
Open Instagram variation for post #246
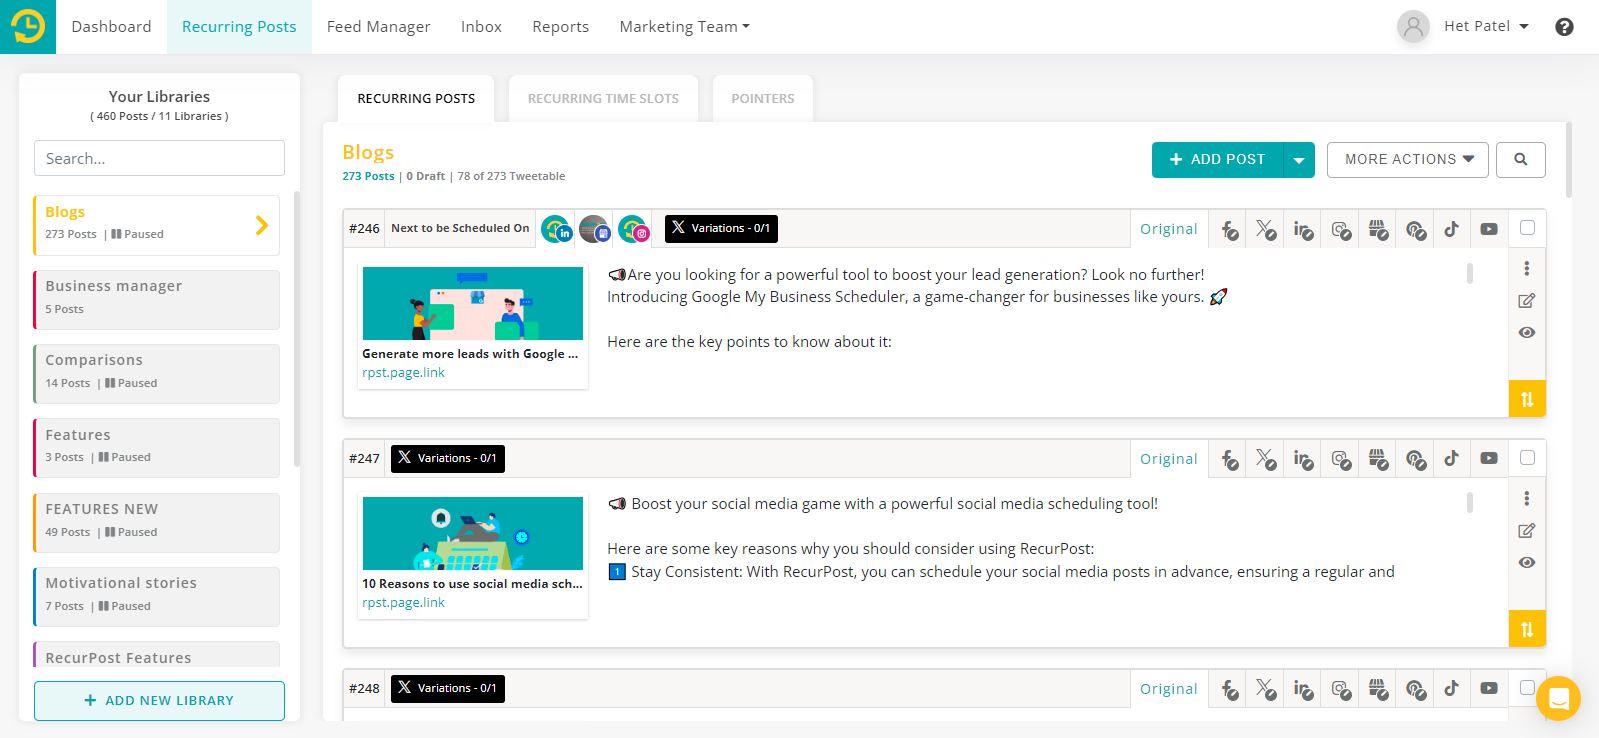click(1341, 229)
